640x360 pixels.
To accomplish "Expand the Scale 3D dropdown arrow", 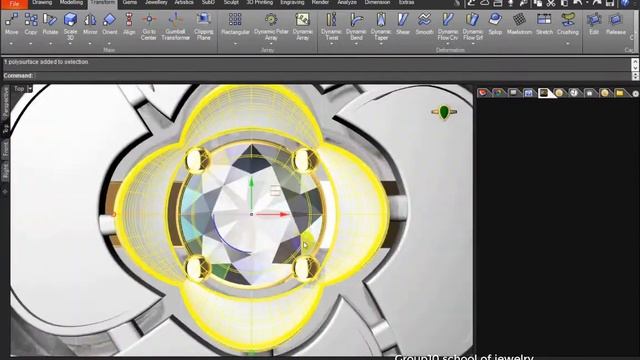I will tap(70, 44).
